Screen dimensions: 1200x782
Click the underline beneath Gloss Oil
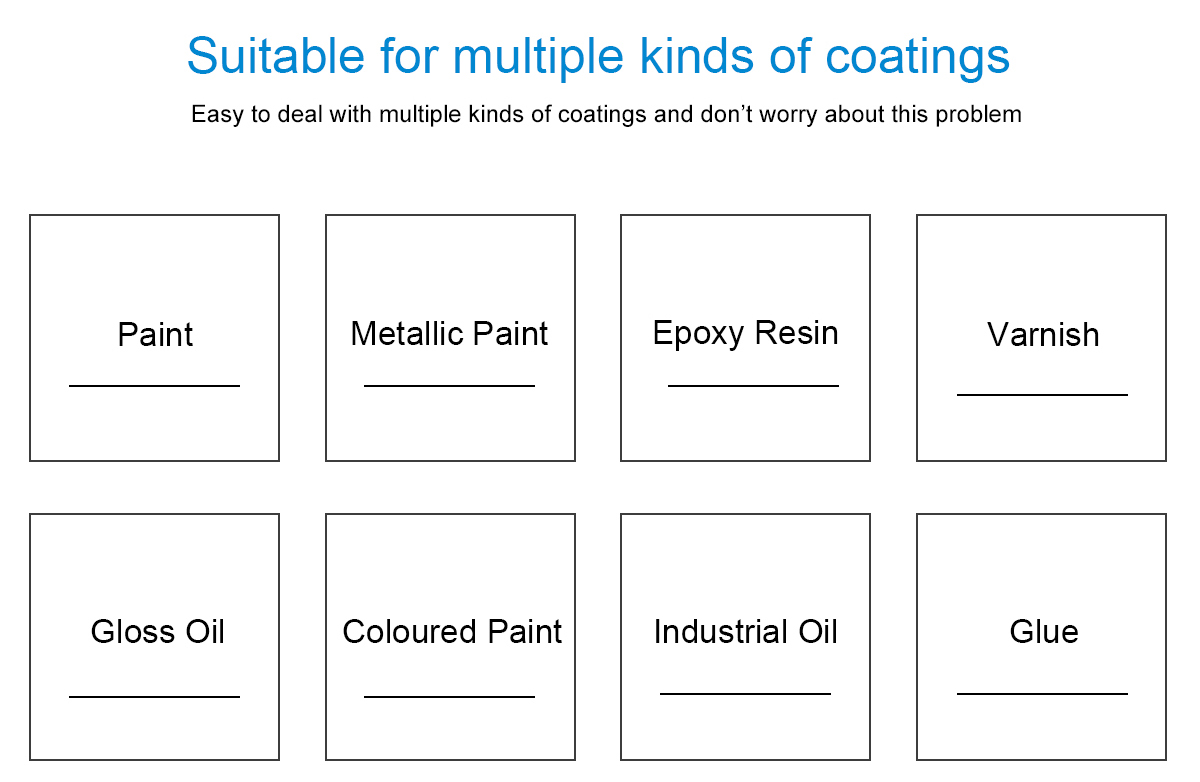[x=154, y=696]
